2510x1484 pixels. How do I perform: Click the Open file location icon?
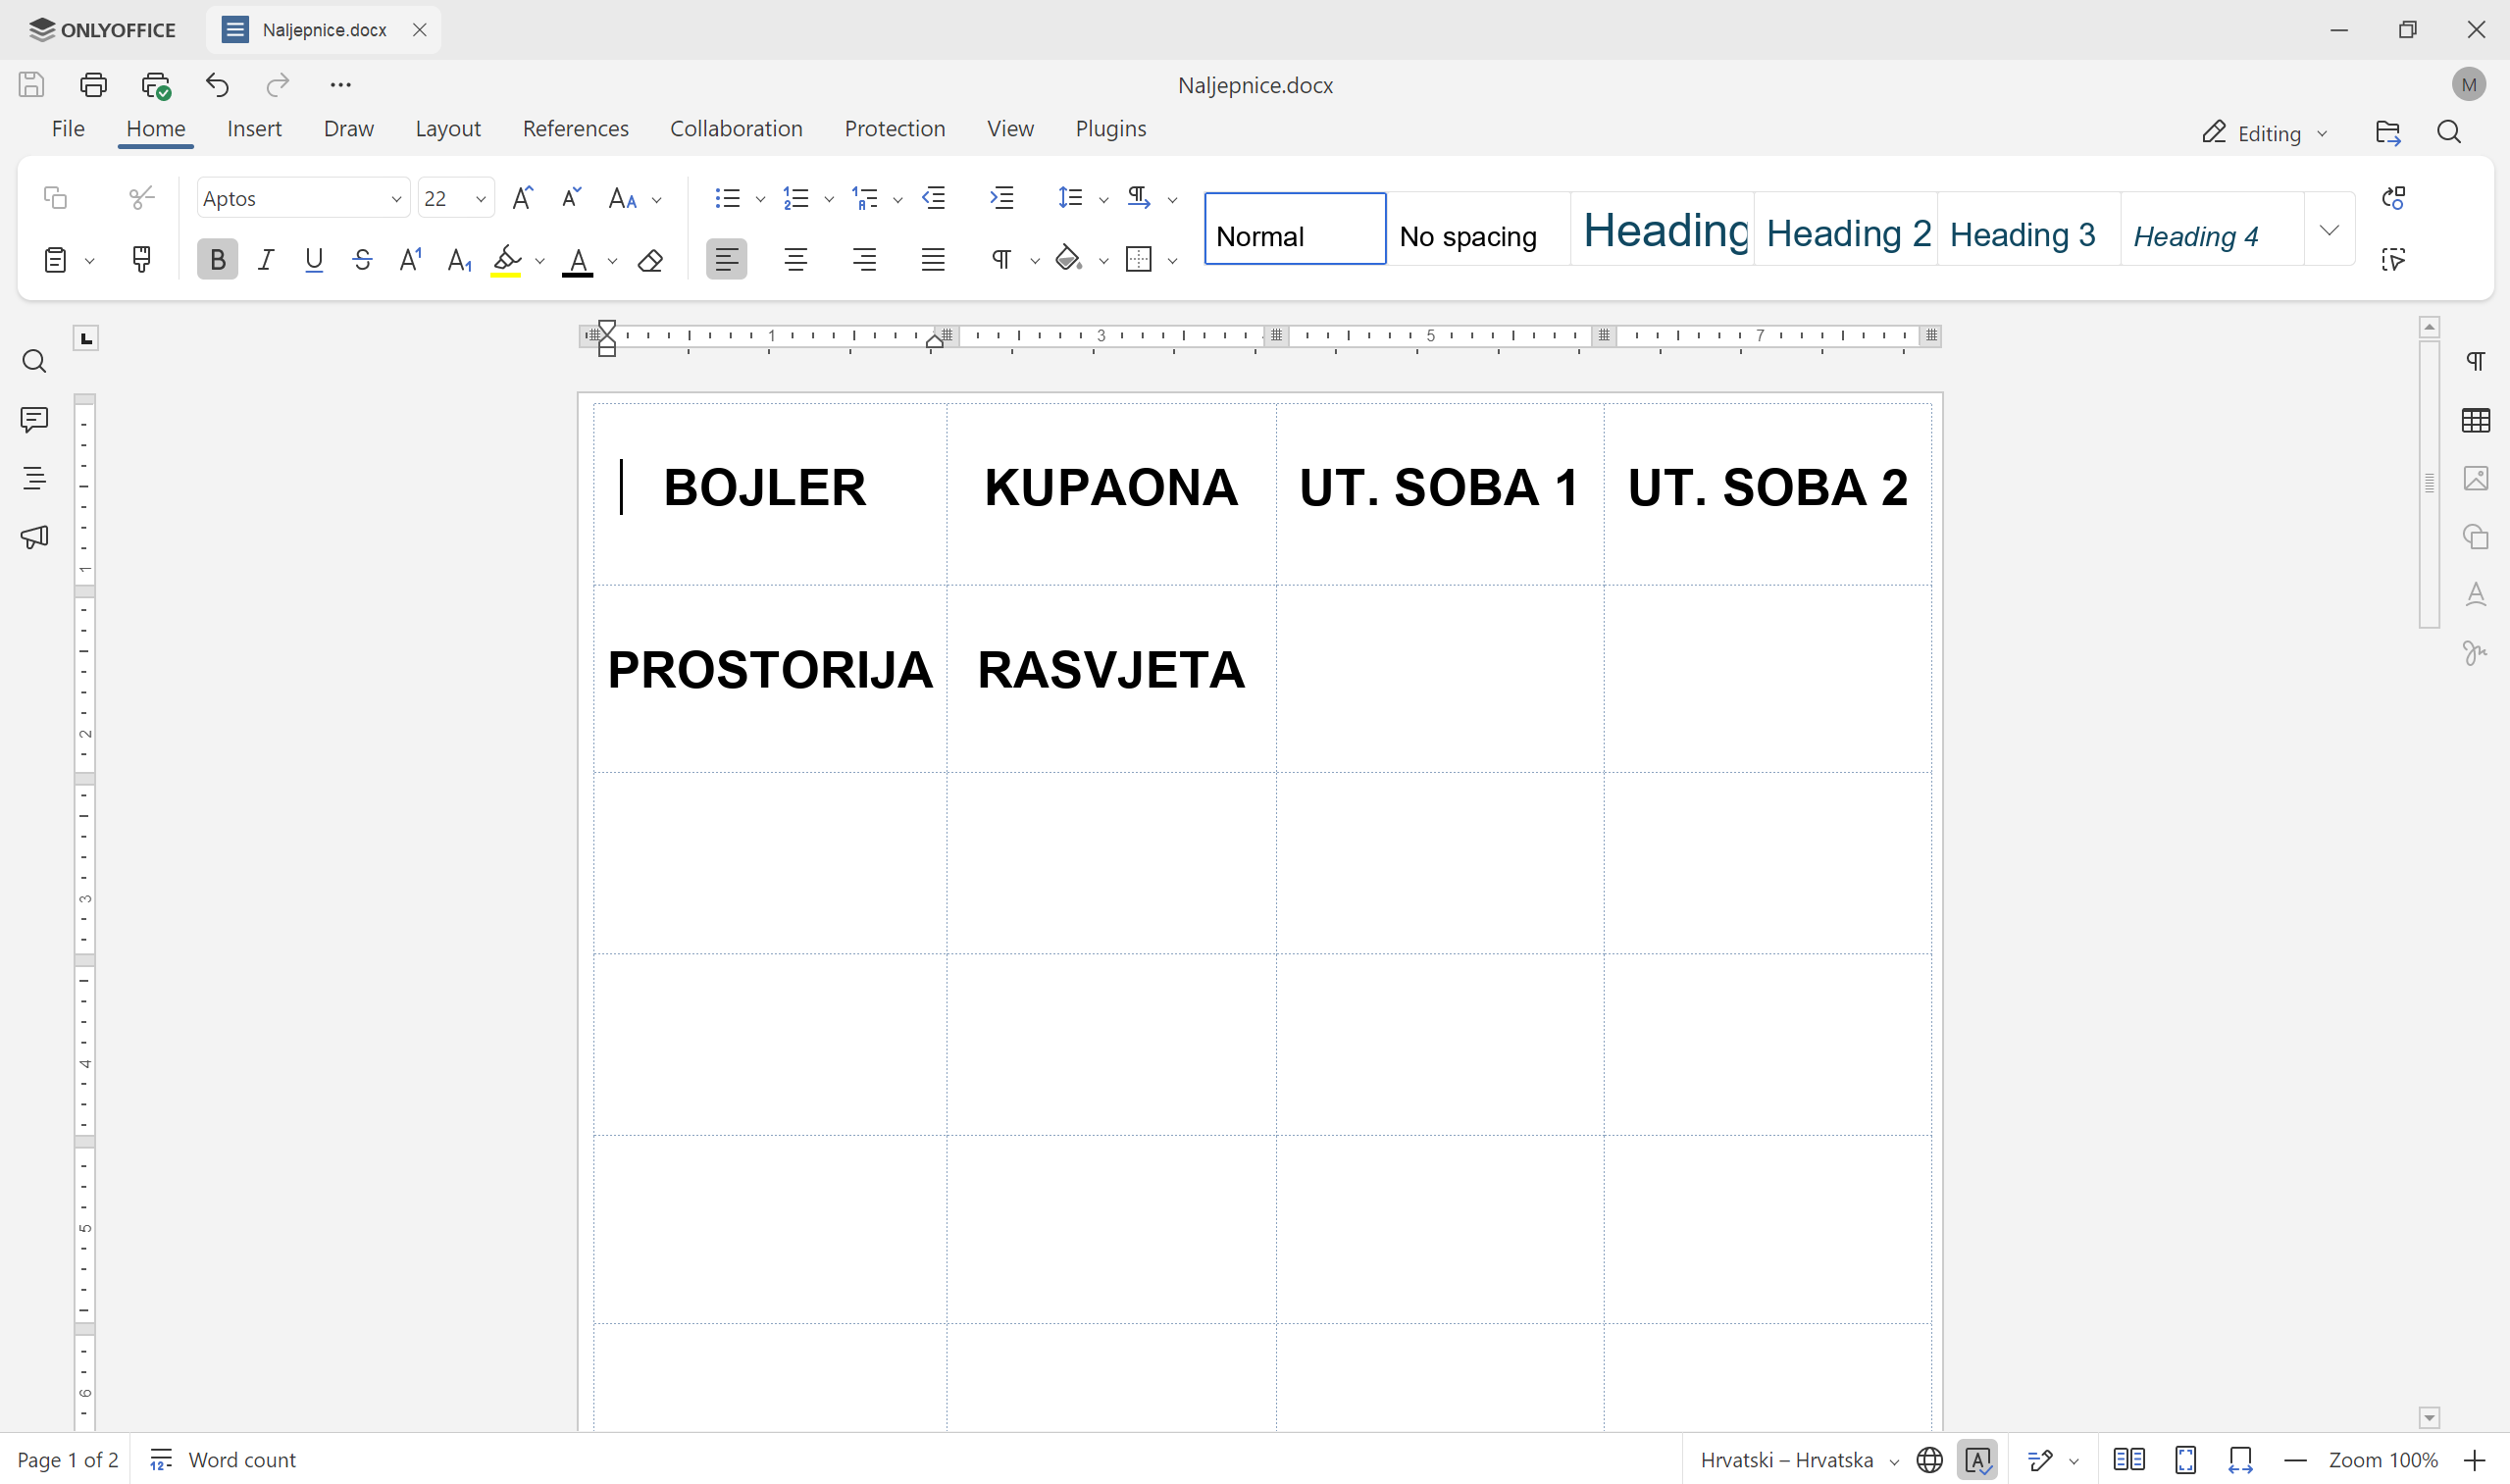[x=2388, y=133]
